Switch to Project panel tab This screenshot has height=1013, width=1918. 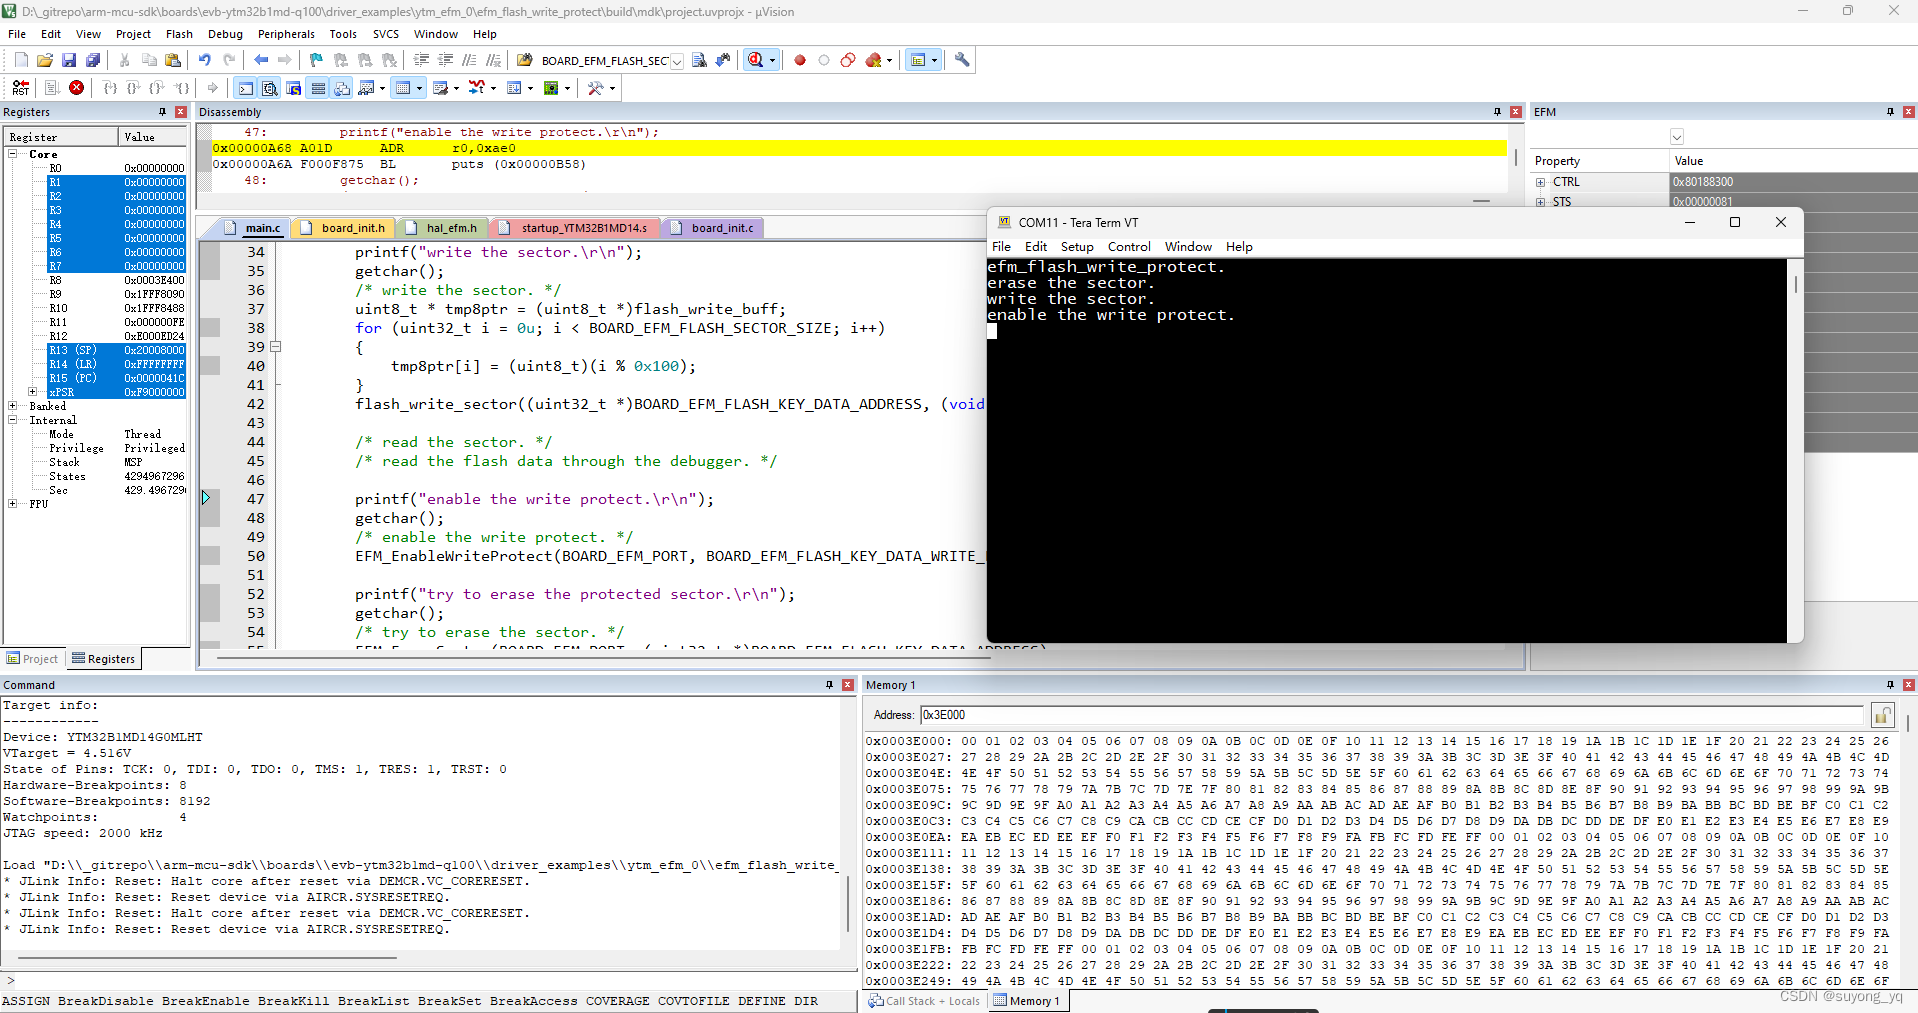(x=32, y=659)
